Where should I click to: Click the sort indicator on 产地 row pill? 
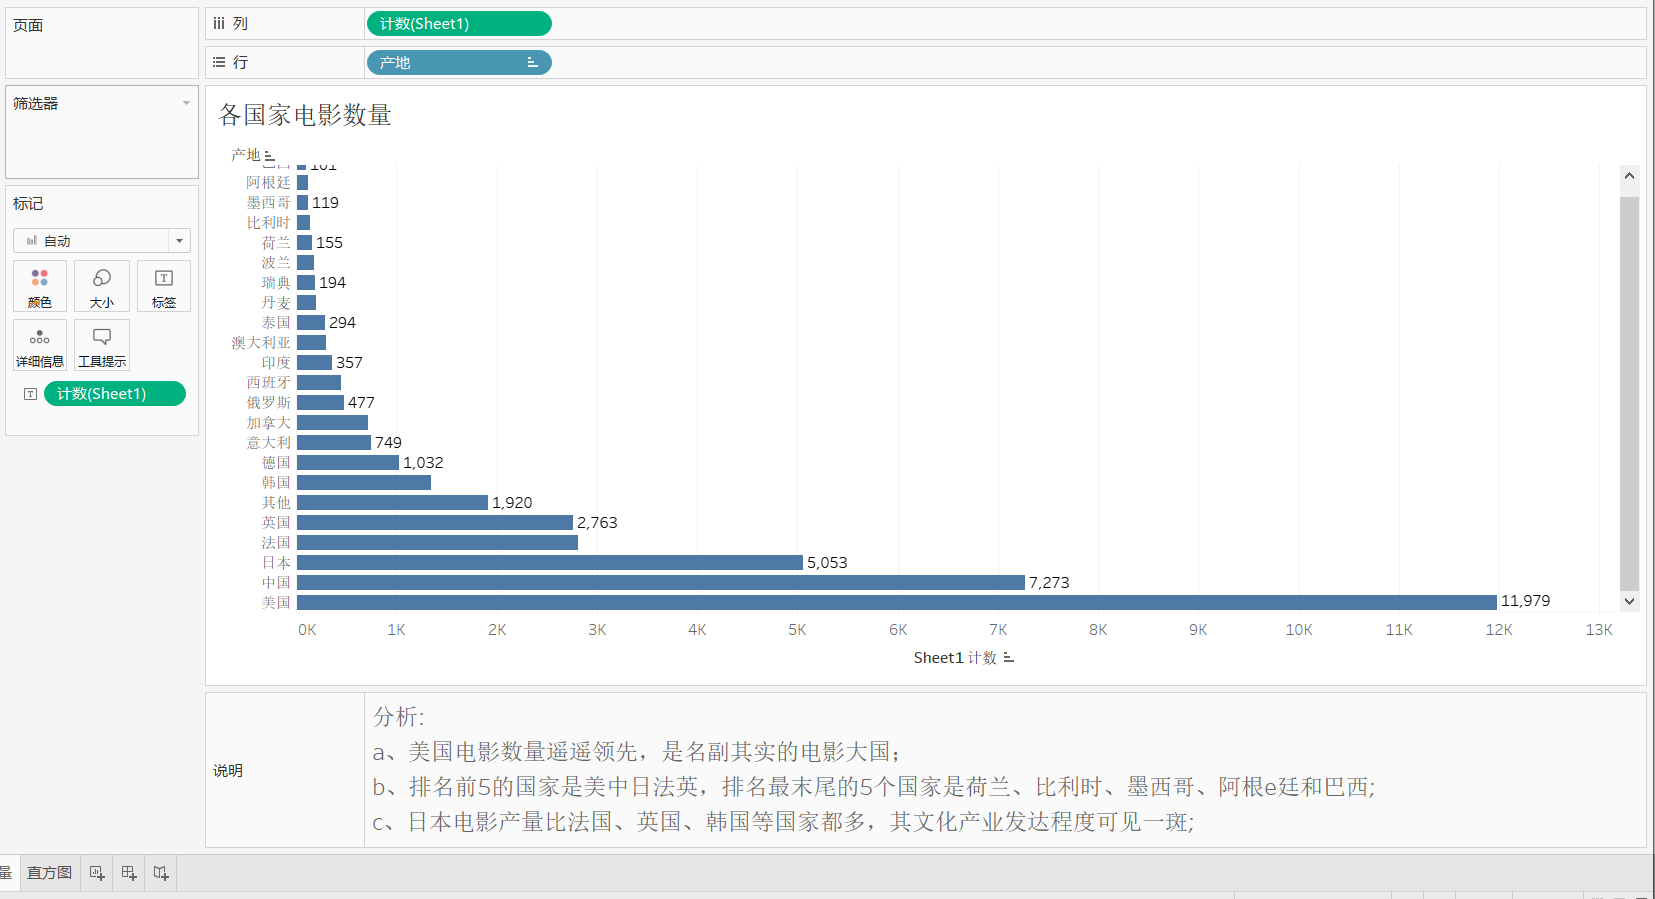coord(532,63)
